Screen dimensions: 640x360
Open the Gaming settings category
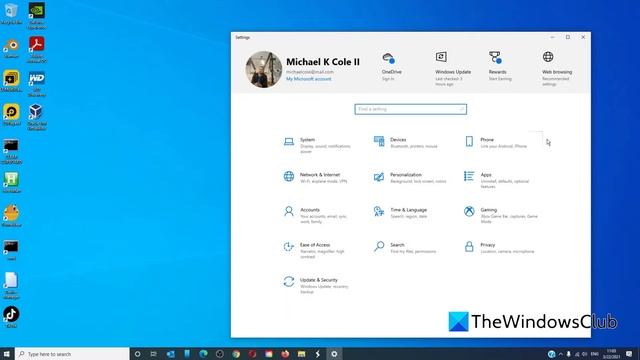click(501, 215)
